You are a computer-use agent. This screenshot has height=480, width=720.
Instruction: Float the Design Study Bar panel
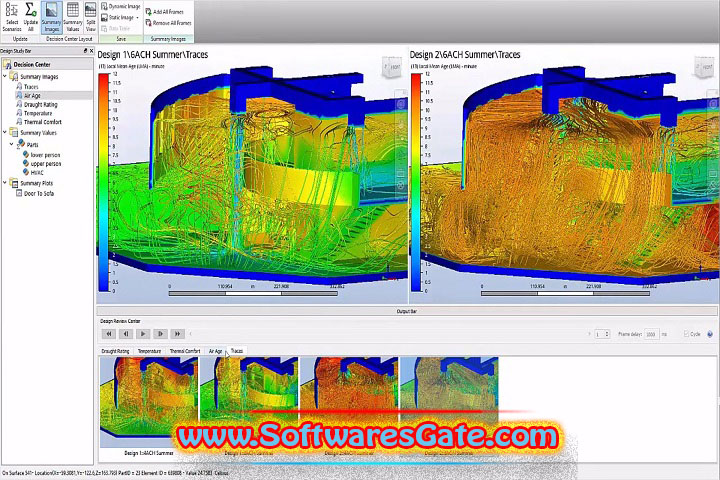85,51
